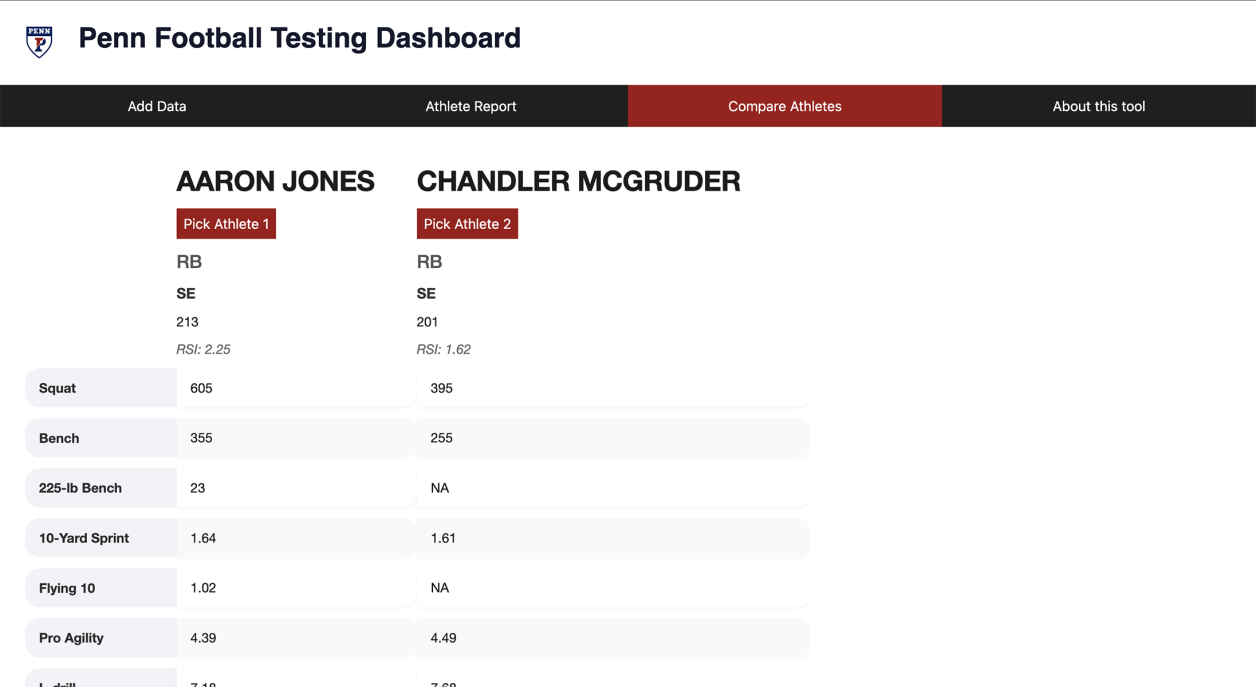Open the Add Data tab
The image size is (1256, 687).
157,106
